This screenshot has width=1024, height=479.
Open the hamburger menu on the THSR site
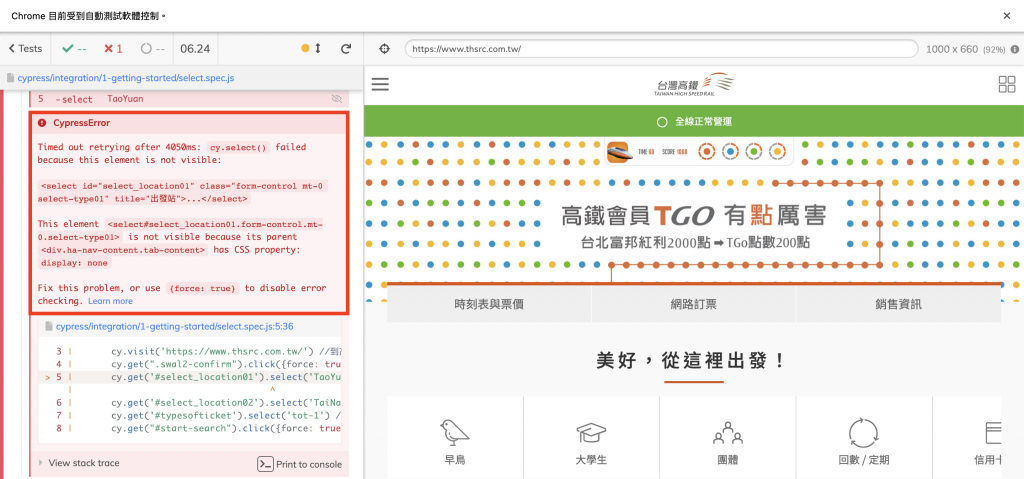tap(380, 84)
